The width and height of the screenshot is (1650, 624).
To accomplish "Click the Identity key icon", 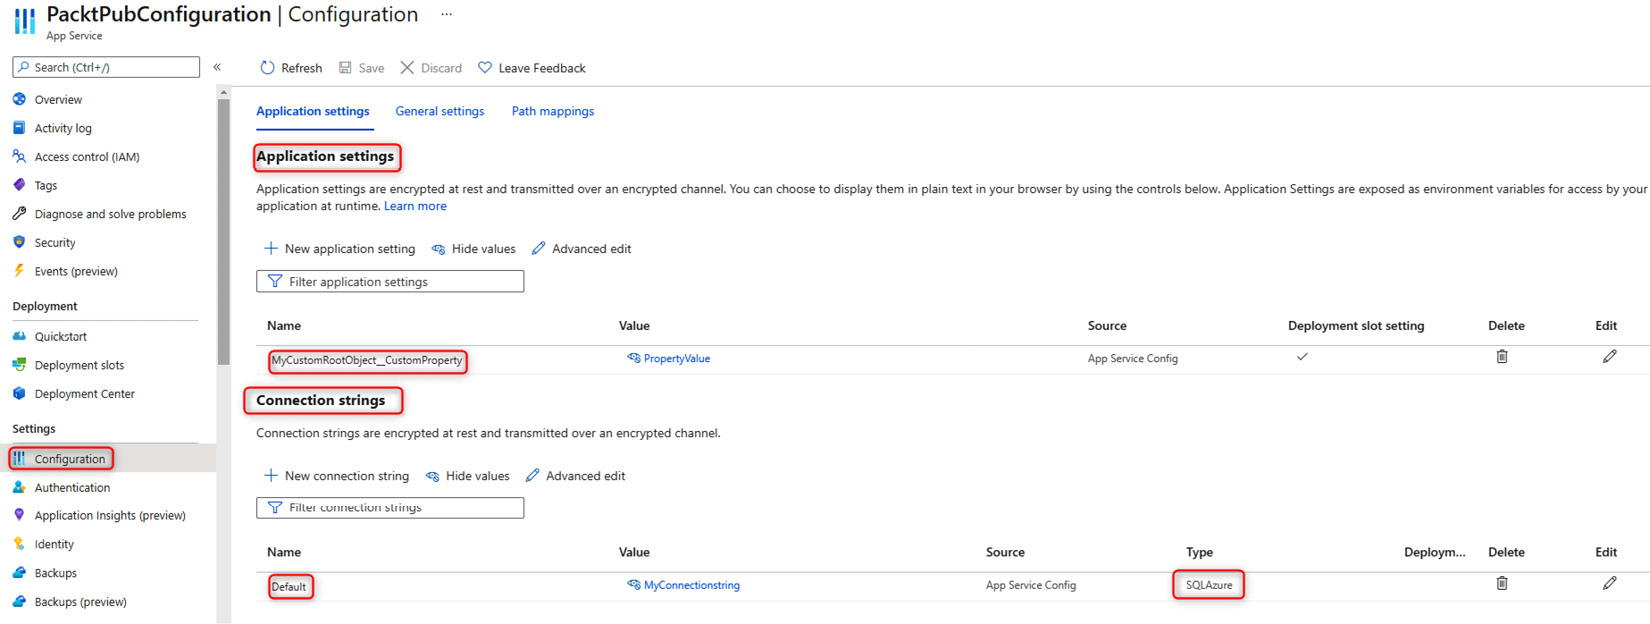I will click(x=19, y=544).
